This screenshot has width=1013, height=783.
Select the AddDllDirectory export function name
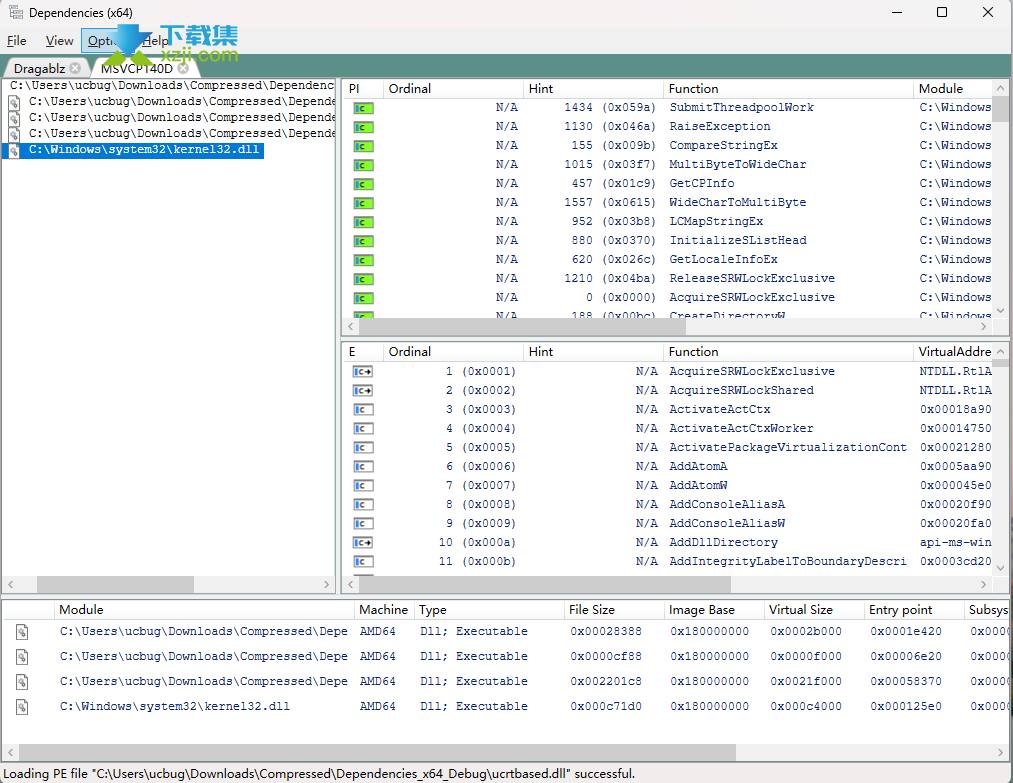(x=724, y=543)
